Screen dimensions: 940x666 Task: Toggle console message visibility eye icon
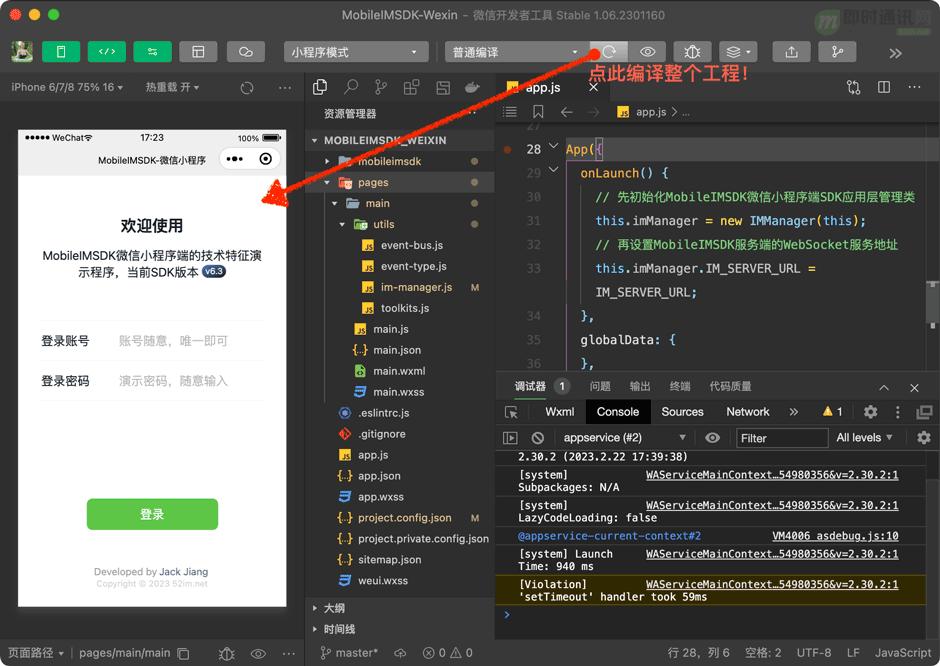(x=714, y=437)
